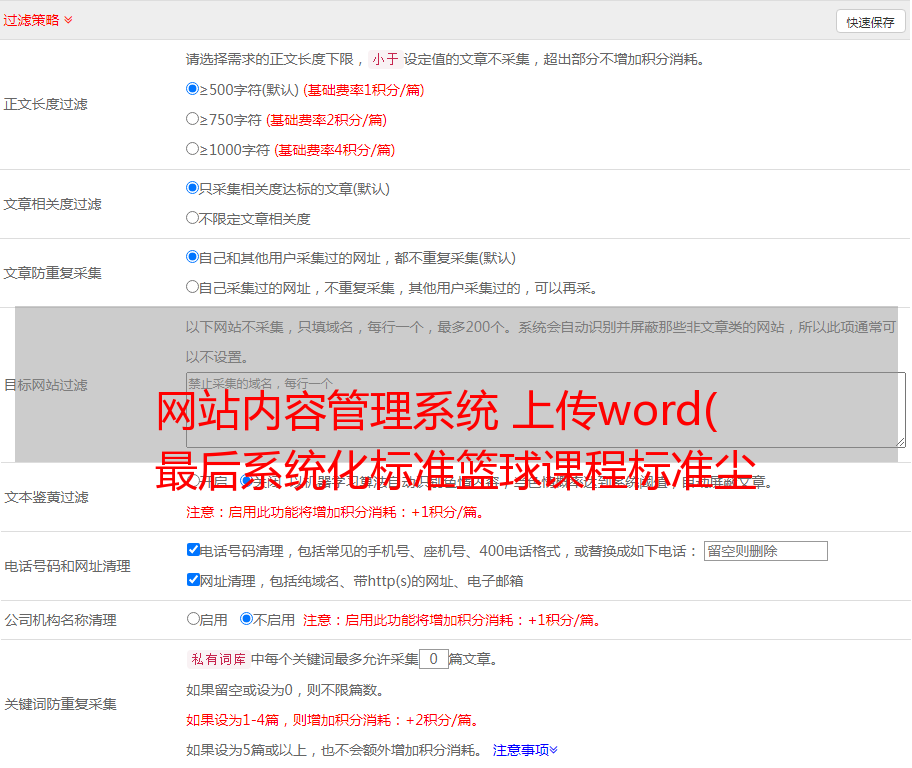This screenshot has width=912, height=768.
Task: Click the 私有词库 tag
Action: [216, 659]
